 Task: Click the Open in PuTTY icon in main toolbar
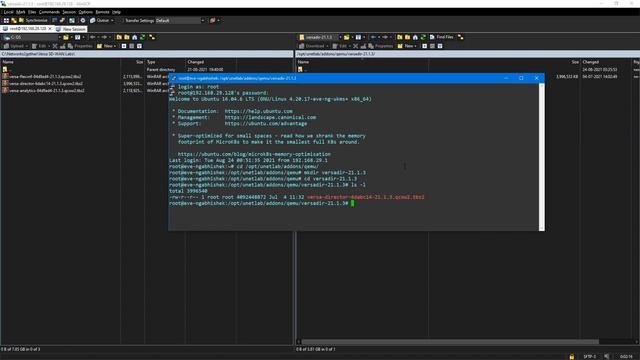(x=62, y=20)
